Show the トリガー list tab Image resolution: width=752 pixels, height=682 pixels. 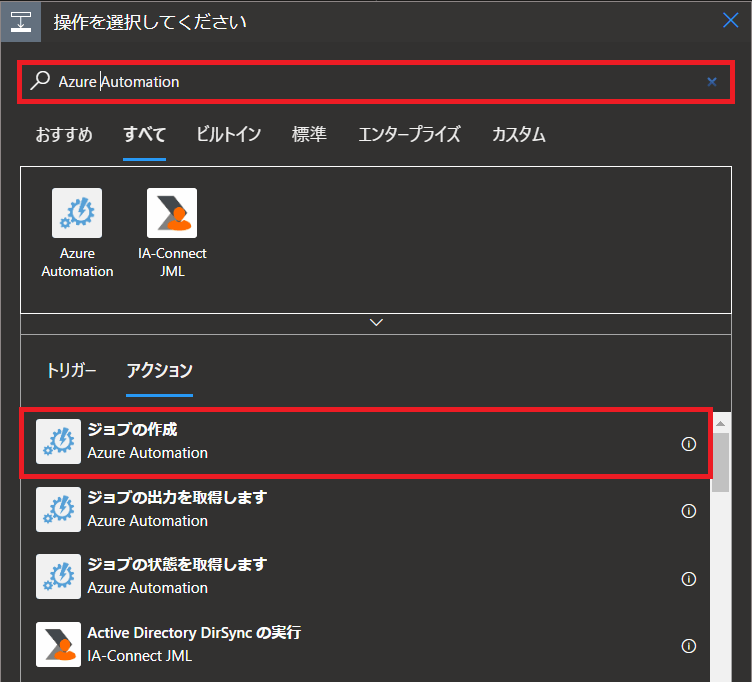(71, 371)
